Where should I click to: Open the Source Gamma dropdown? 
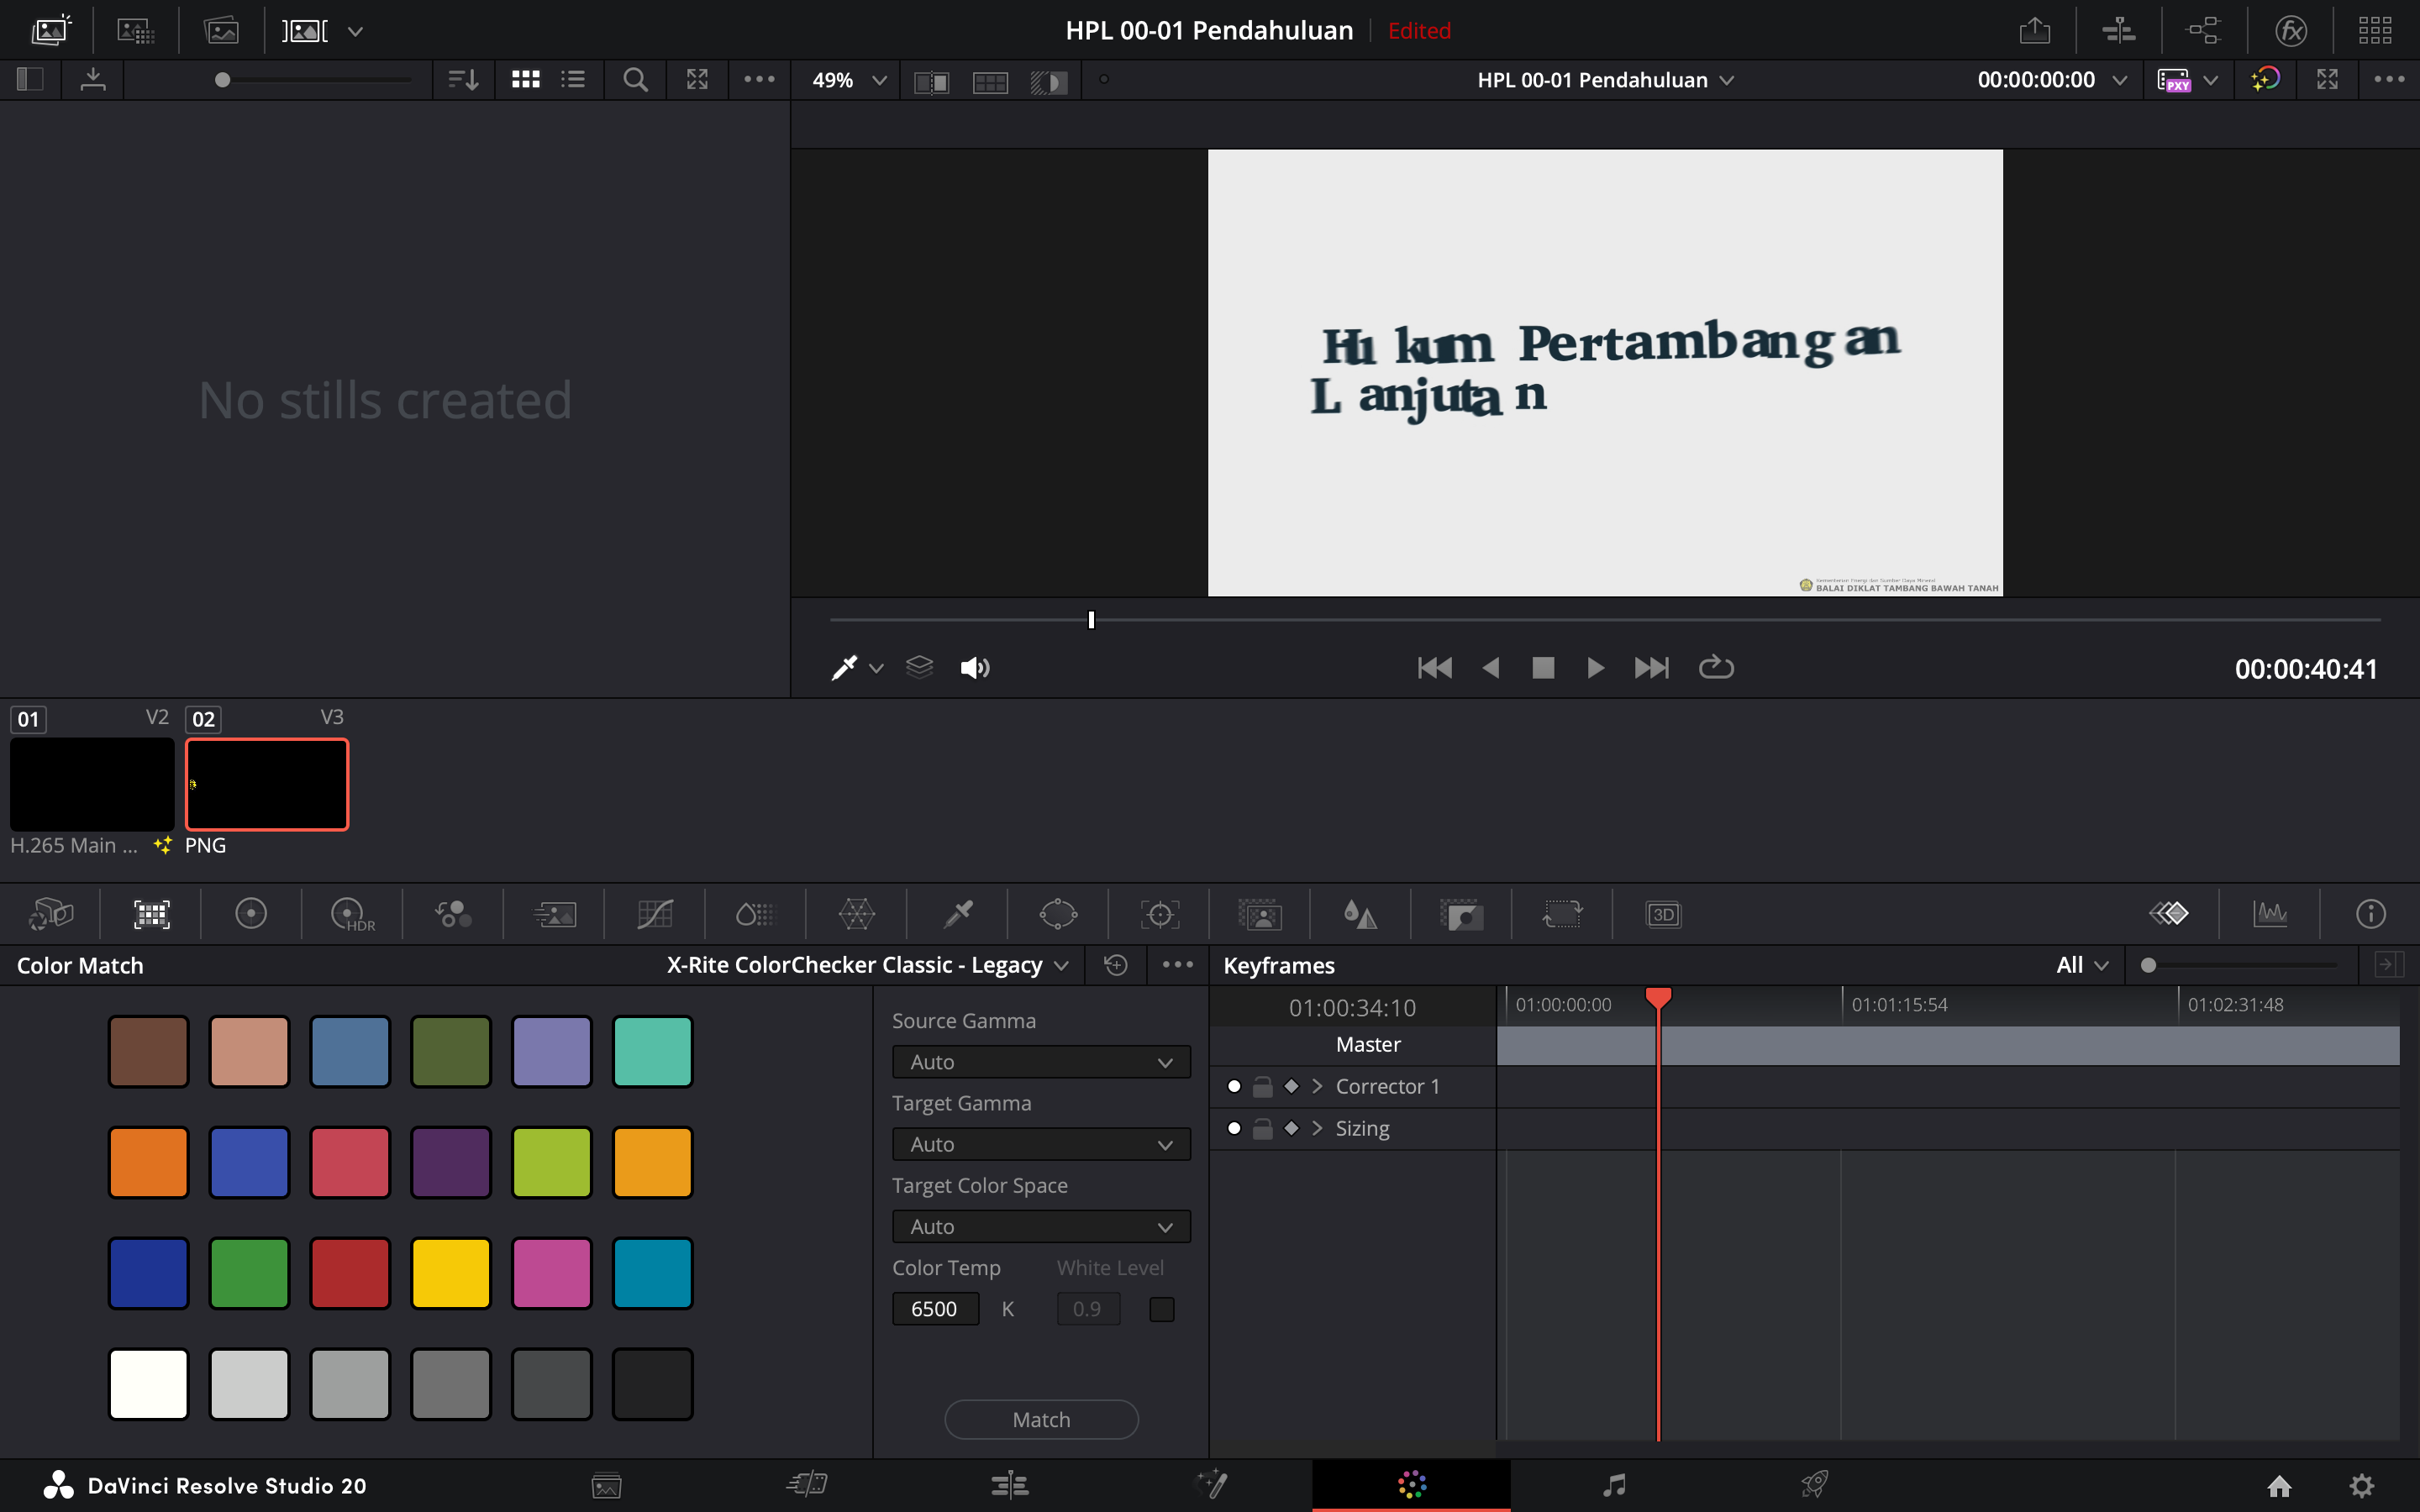[1040, 1062]
